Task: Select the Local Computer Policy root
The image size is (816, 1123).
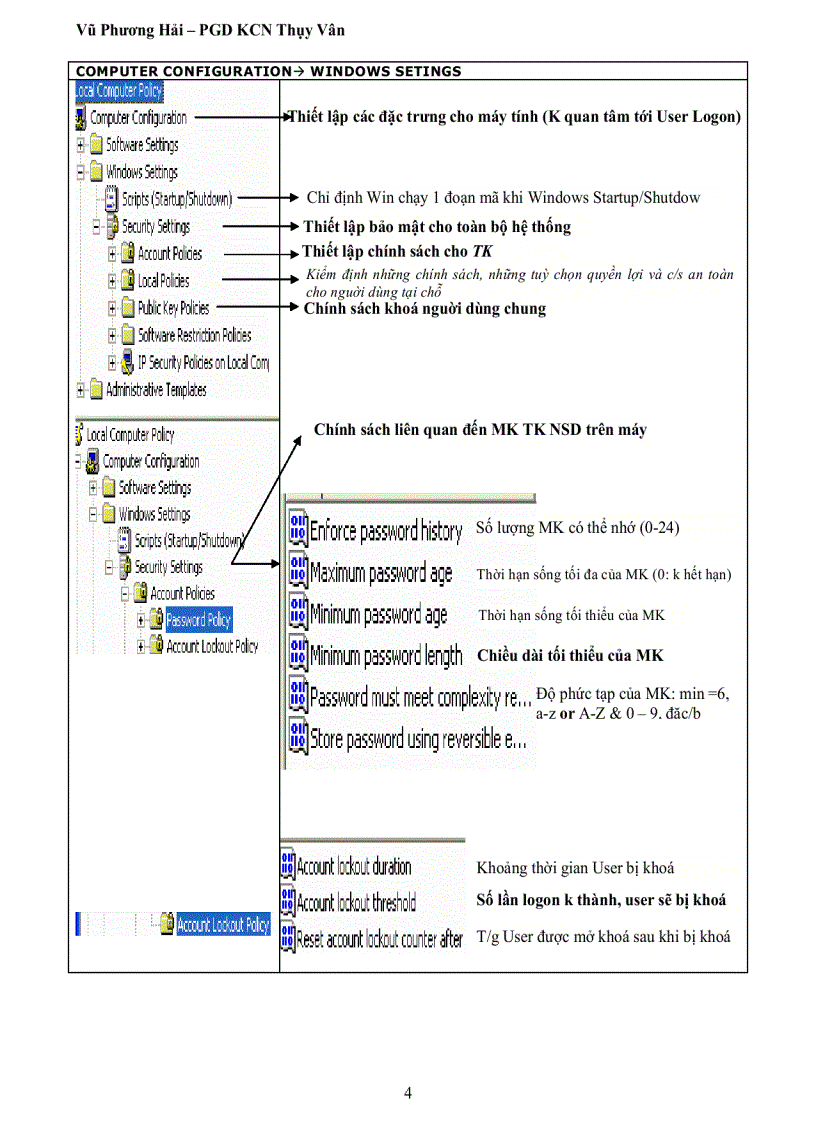Action: tap(118, 90)
